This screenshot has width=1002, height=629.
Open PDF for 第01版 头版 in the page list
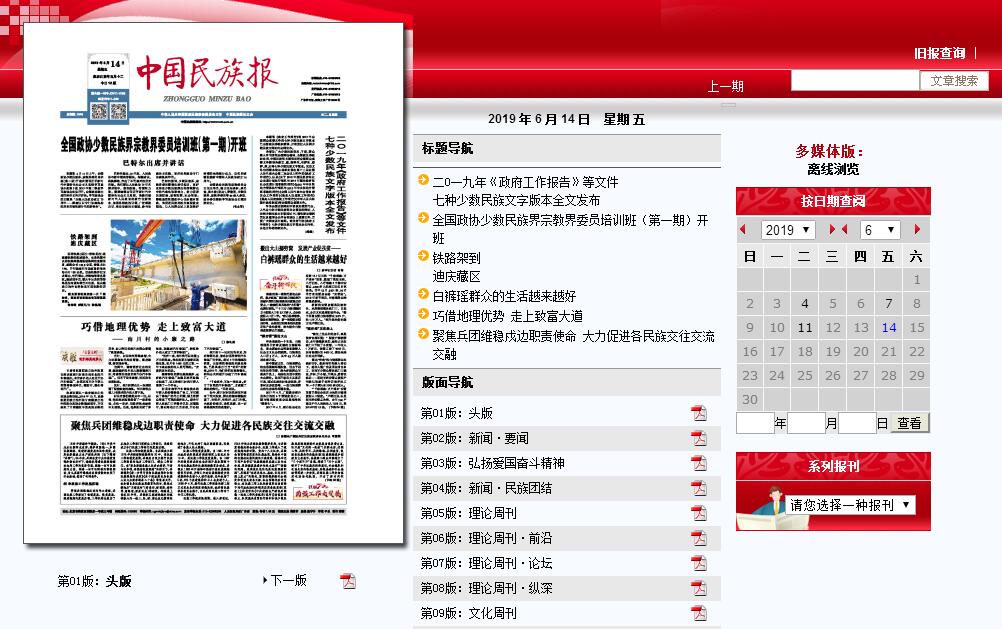(698, 413)
